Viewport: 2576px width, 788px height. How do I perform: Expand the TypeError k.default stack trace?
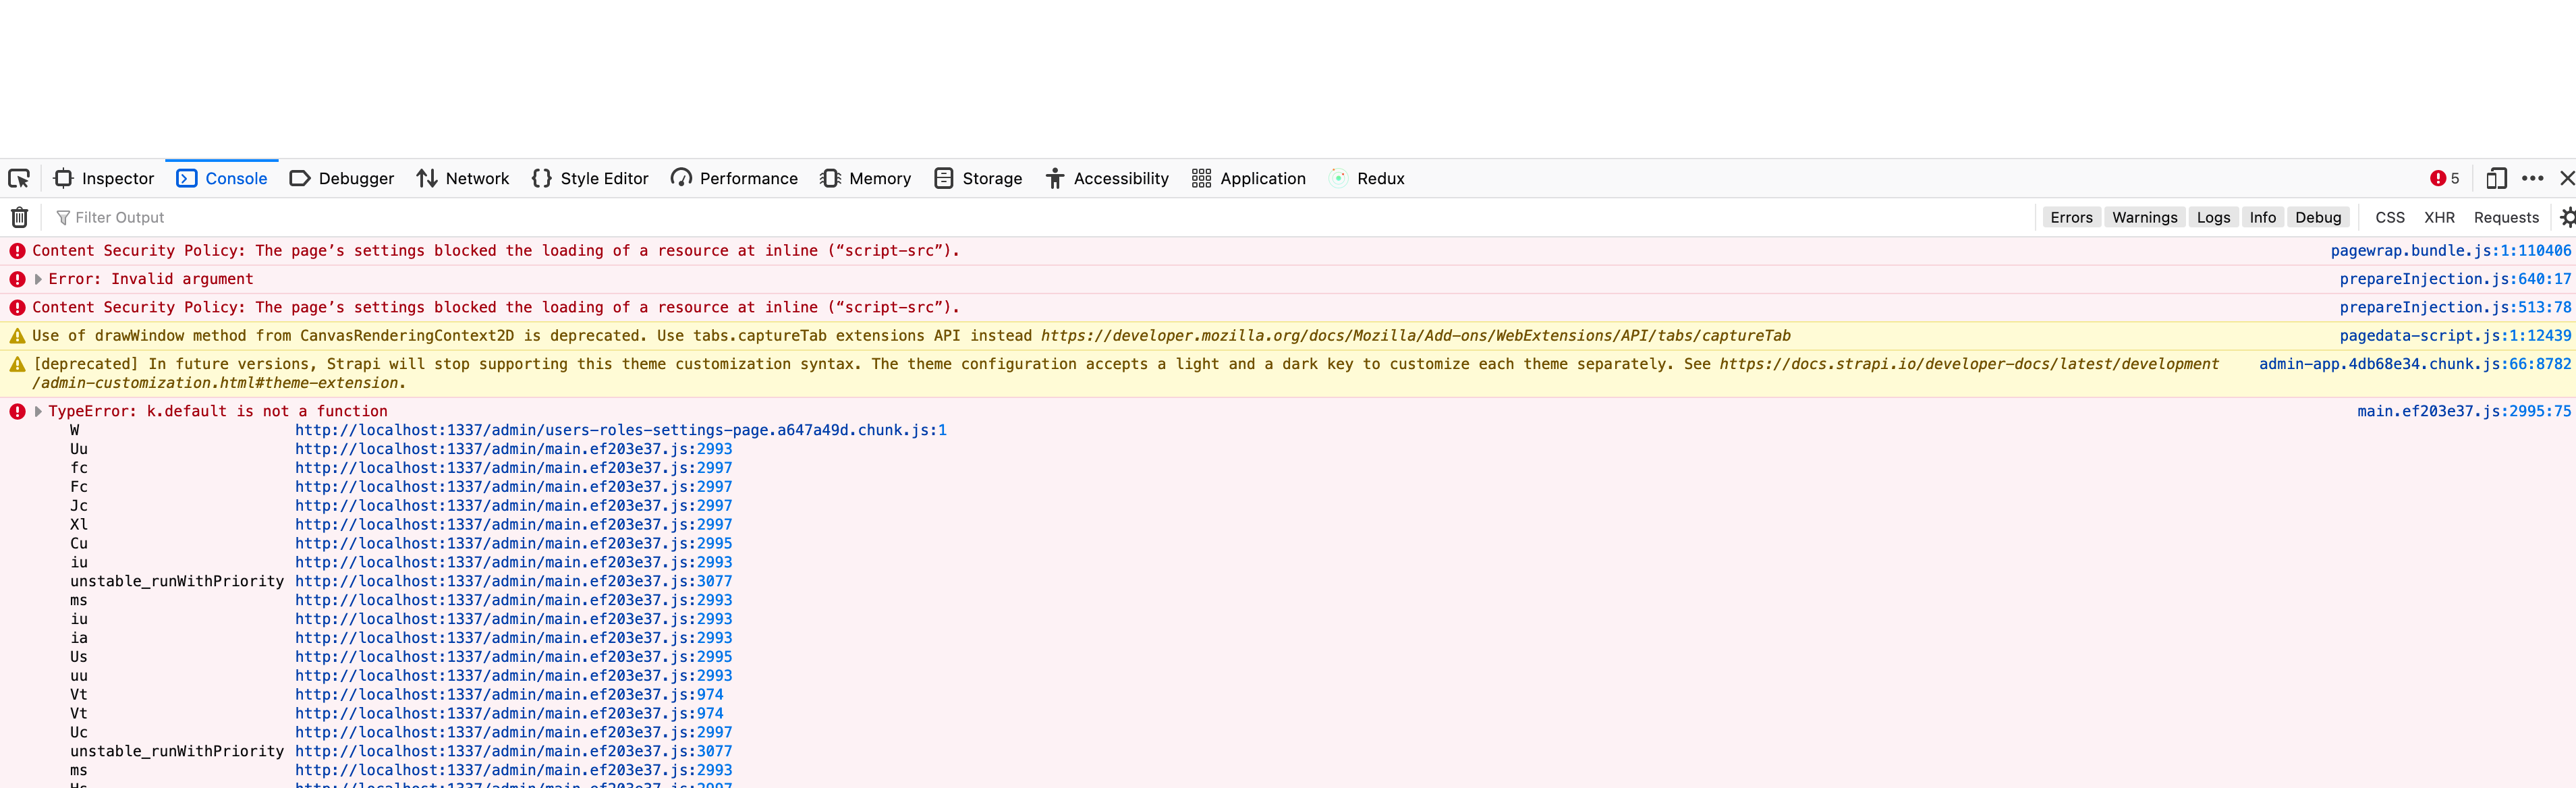tap(39, 410)
